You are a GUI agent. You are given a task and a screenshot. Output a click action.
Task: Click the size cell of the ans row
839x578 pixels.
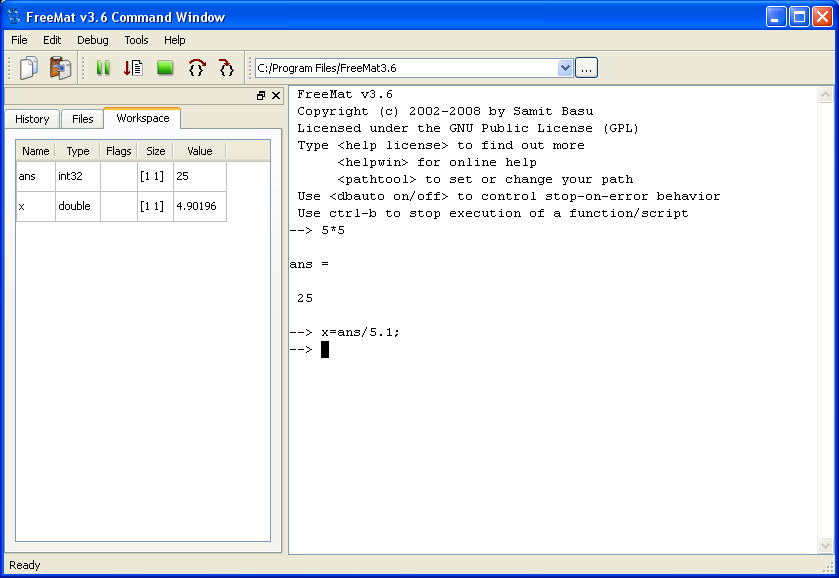pyautogui.click(x=155, y=176)
